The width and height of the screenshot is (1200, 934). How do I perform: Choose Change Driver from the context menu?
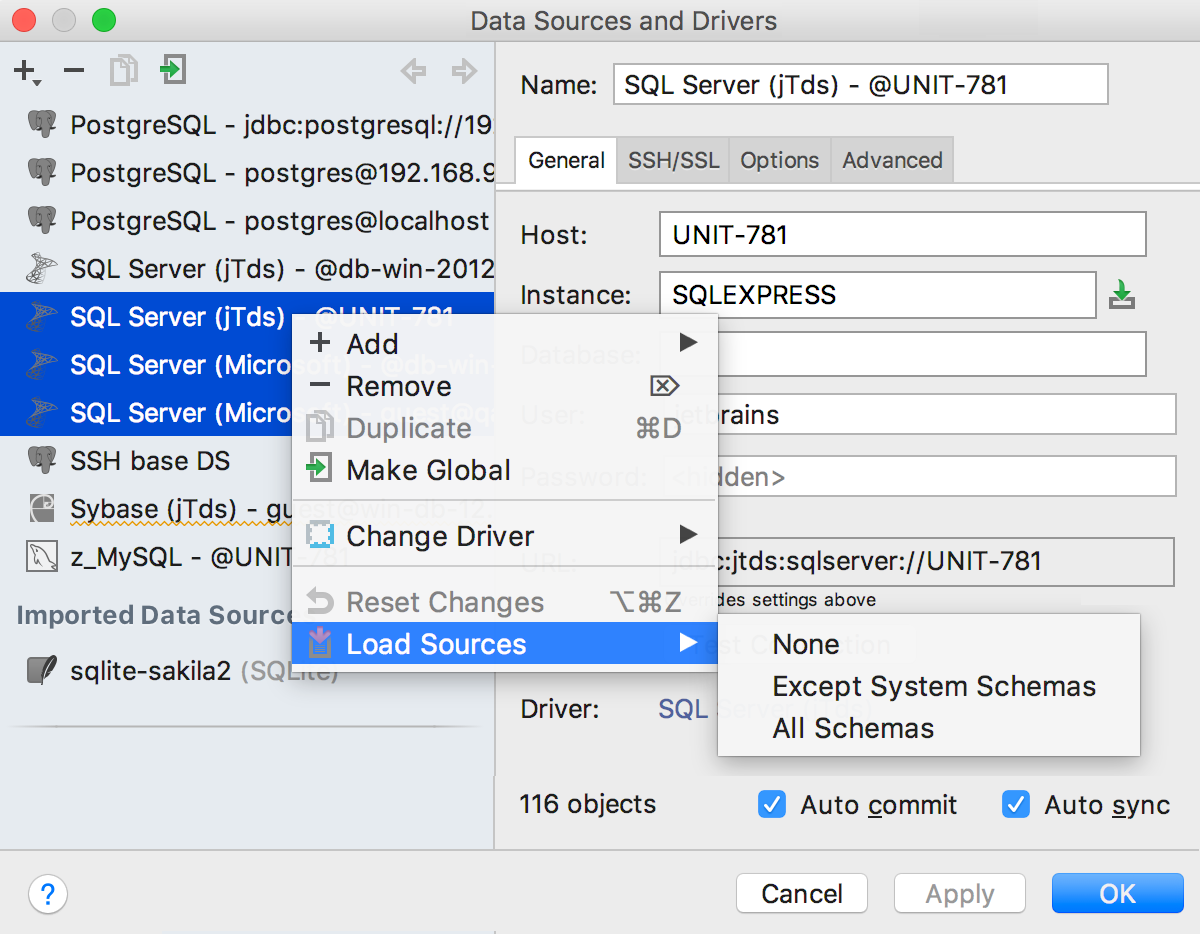click(x=504, y=536)
